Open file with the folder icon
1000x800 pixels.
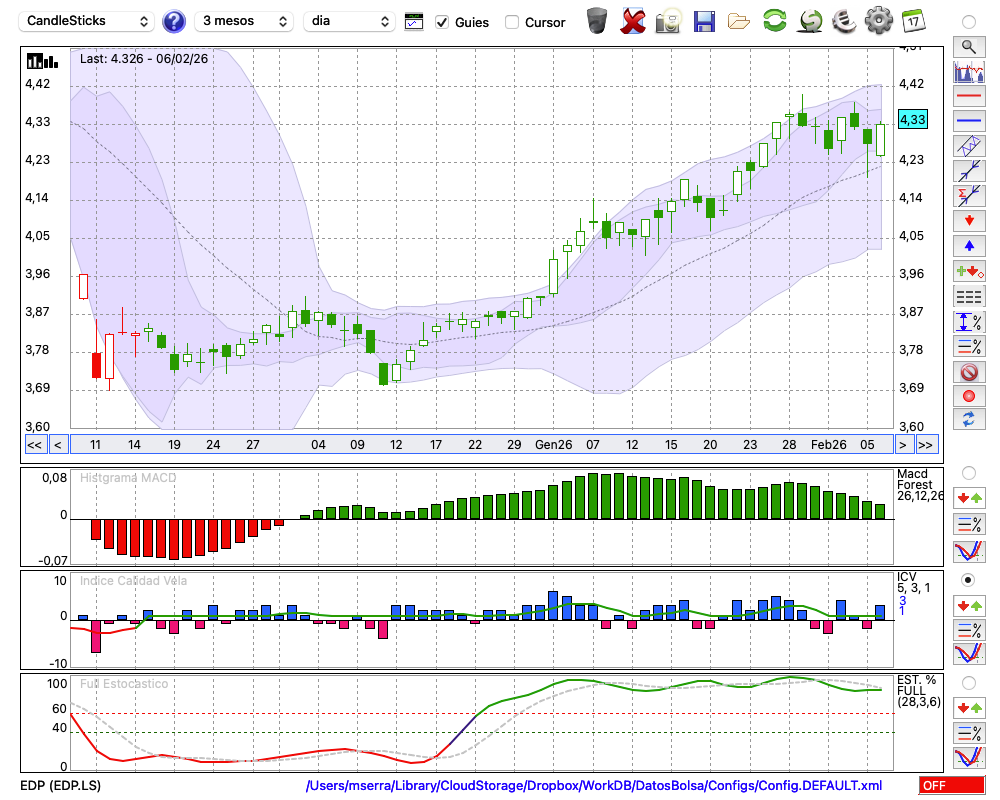coord(739,22)
